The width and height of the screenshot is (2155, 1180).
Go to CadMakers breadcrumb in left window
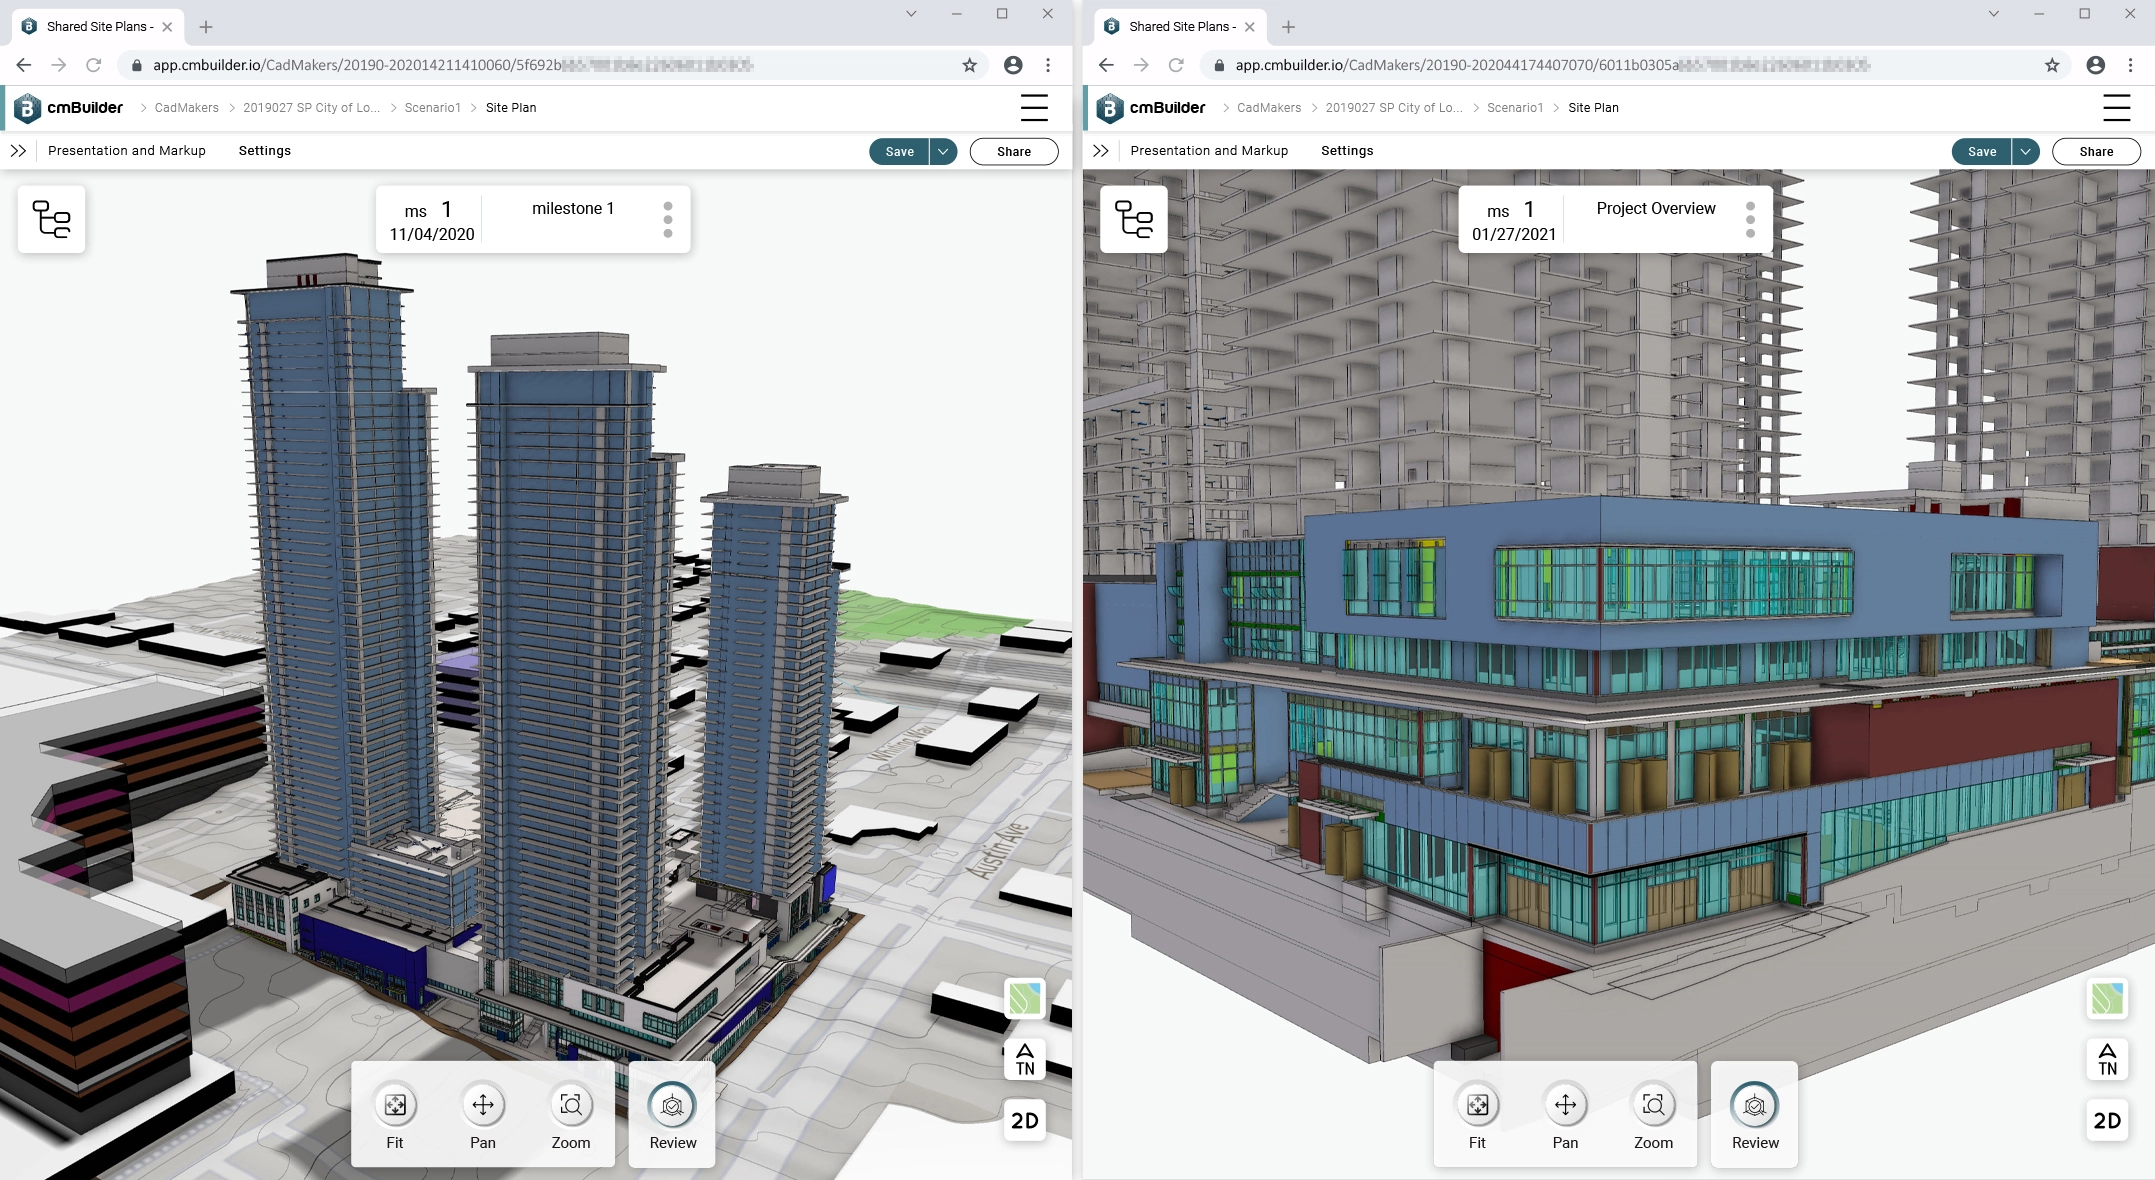(187, 108)
